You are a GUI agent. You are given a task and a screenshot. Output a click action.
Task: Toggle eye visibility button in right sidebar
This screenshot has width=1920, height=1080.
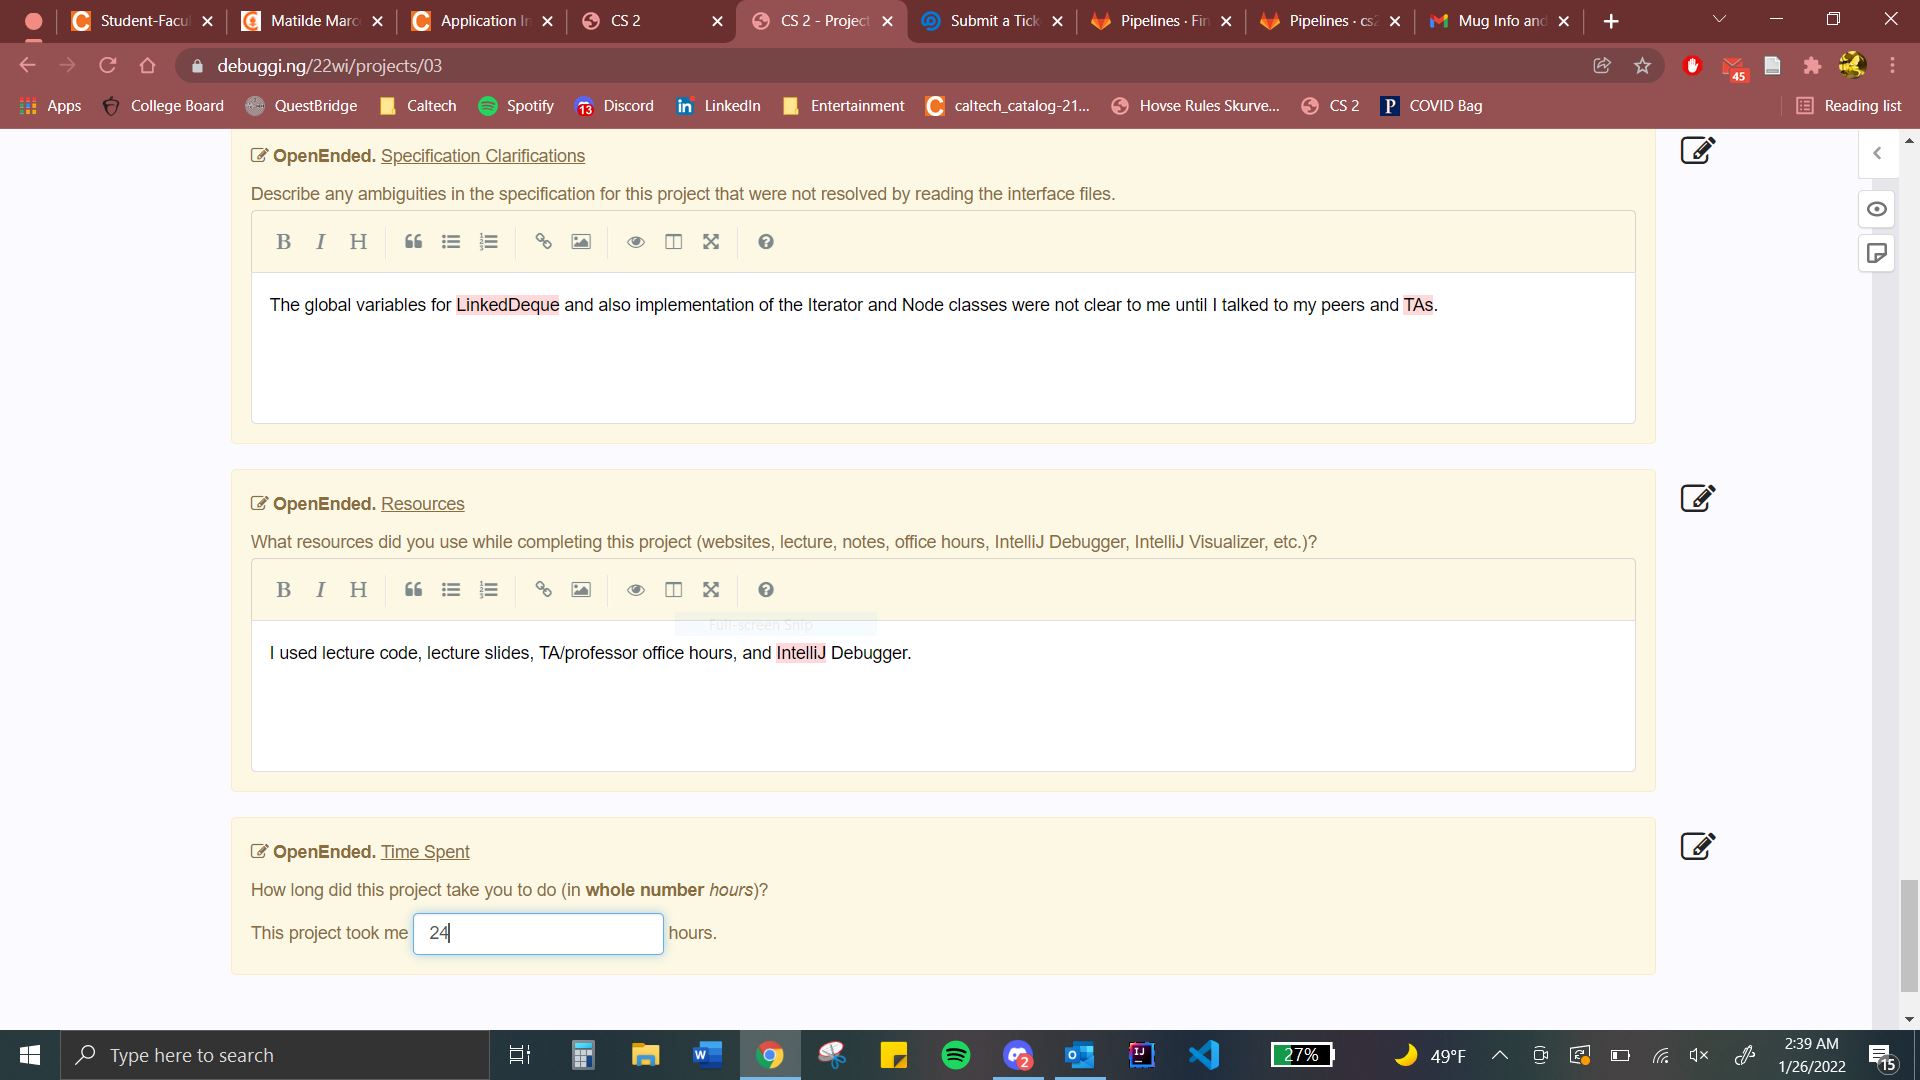click(x=1877, y=209)
